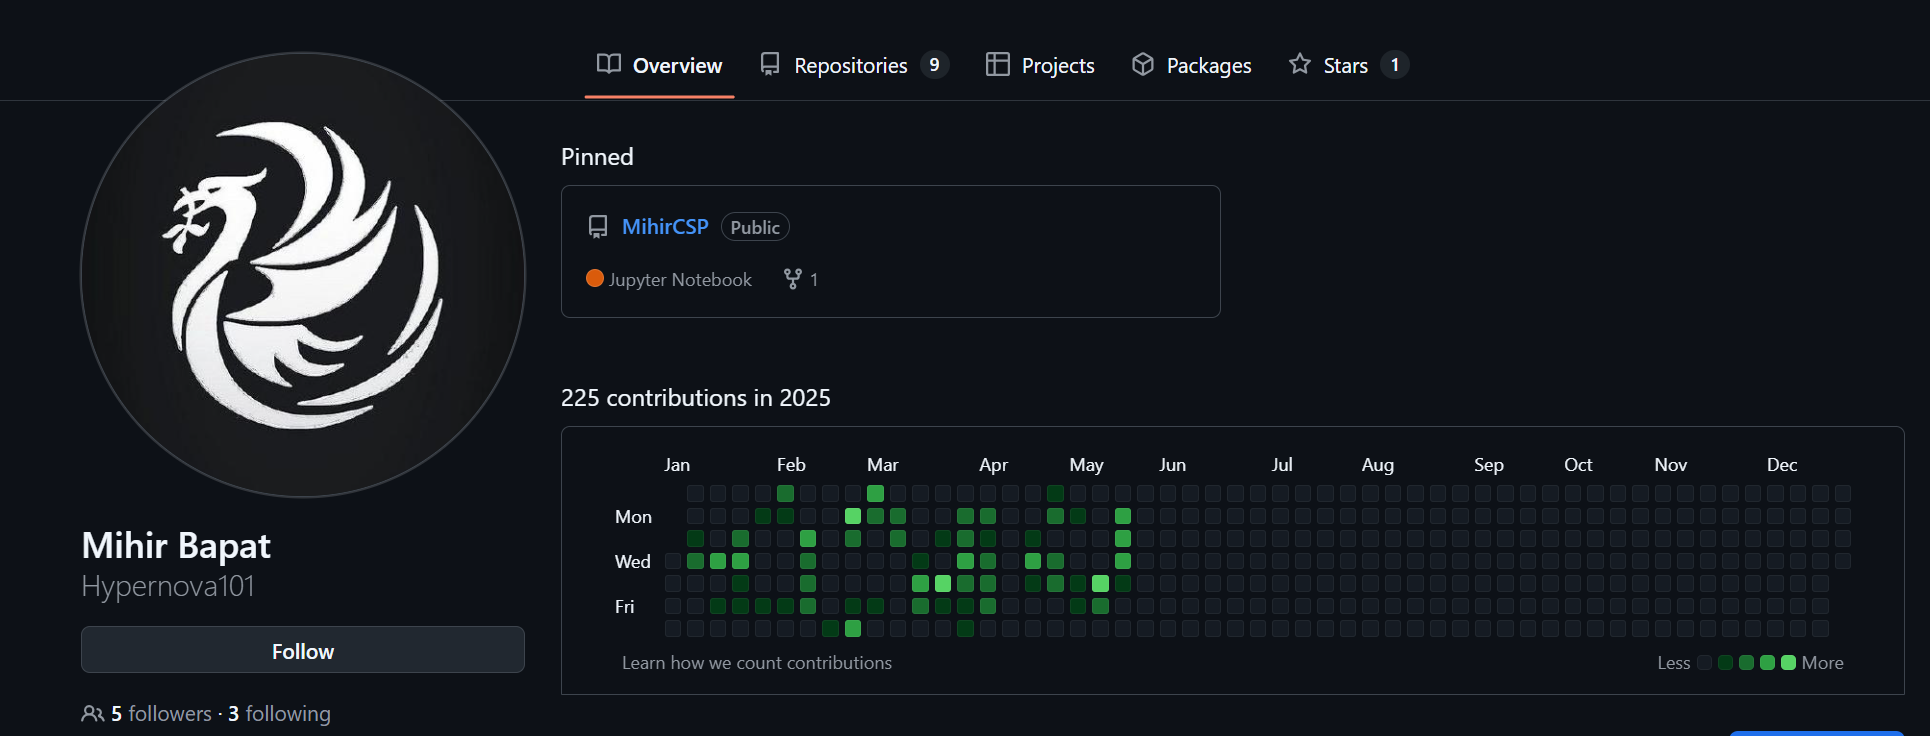Image resolution: width=1930 pixels, height=736 pixels.
Task: View the Stars tab
Action: coord(1348,65)
